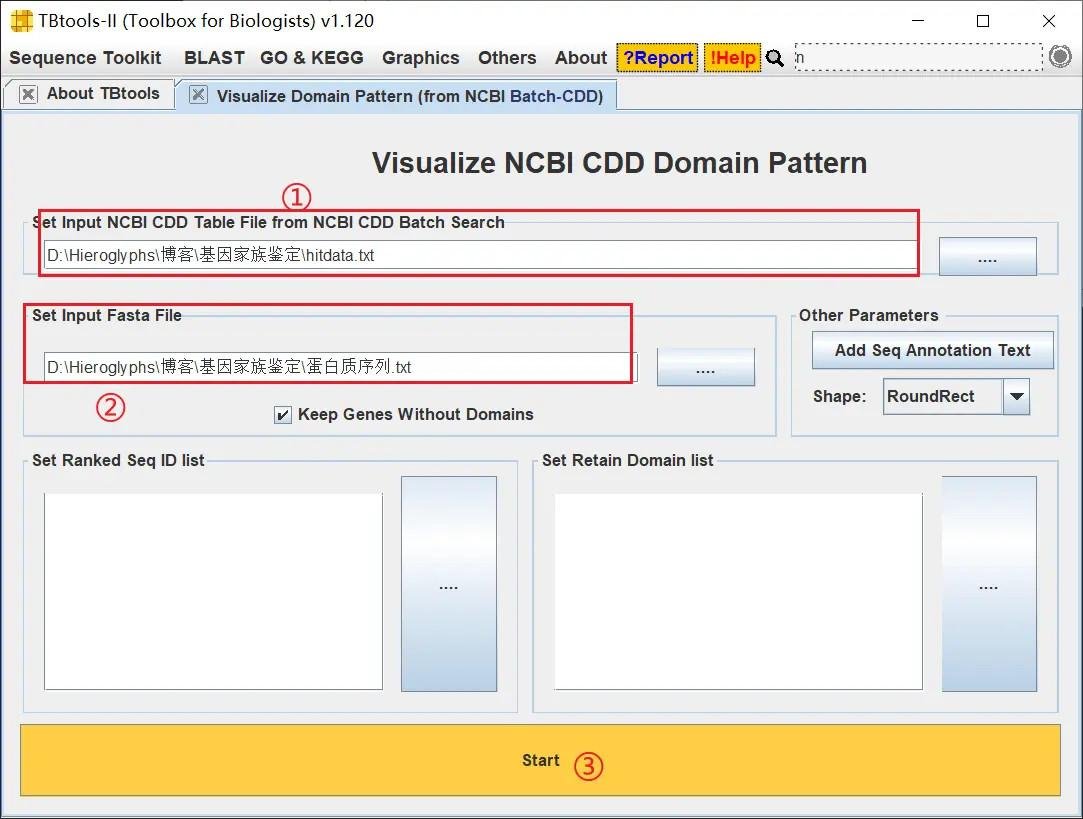Viewport: 1083px width, 819px height.
Task: Click the yellow Start button
Action: (x=540, y=760)
